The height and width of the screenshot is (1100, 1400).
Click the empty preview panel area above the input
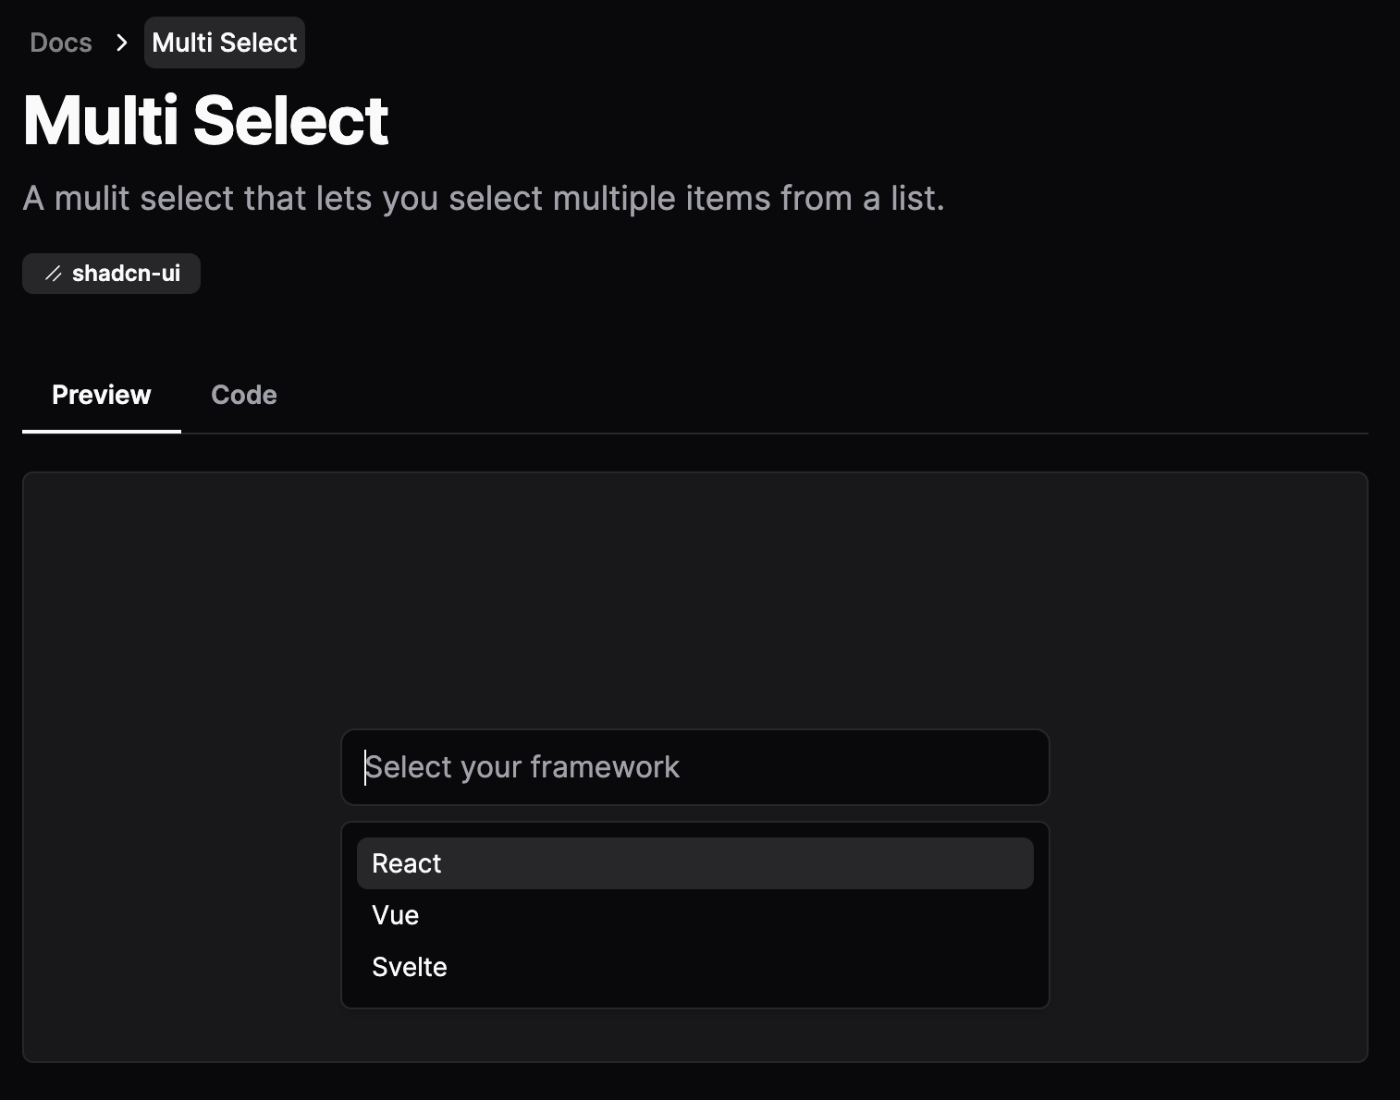coord(695,600)
